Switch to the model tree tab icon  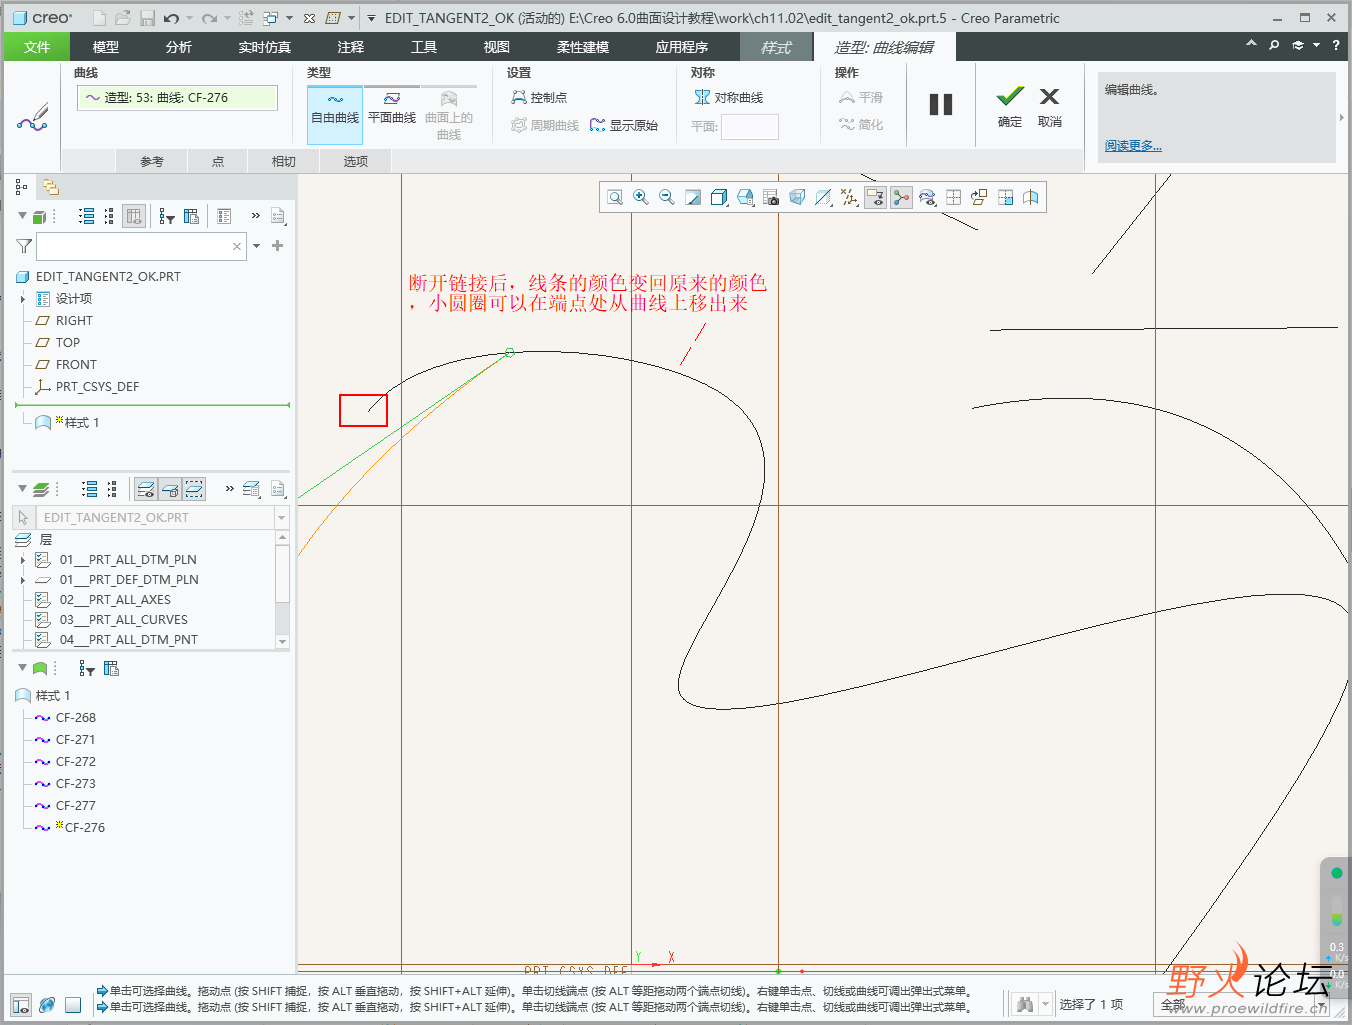21,187
